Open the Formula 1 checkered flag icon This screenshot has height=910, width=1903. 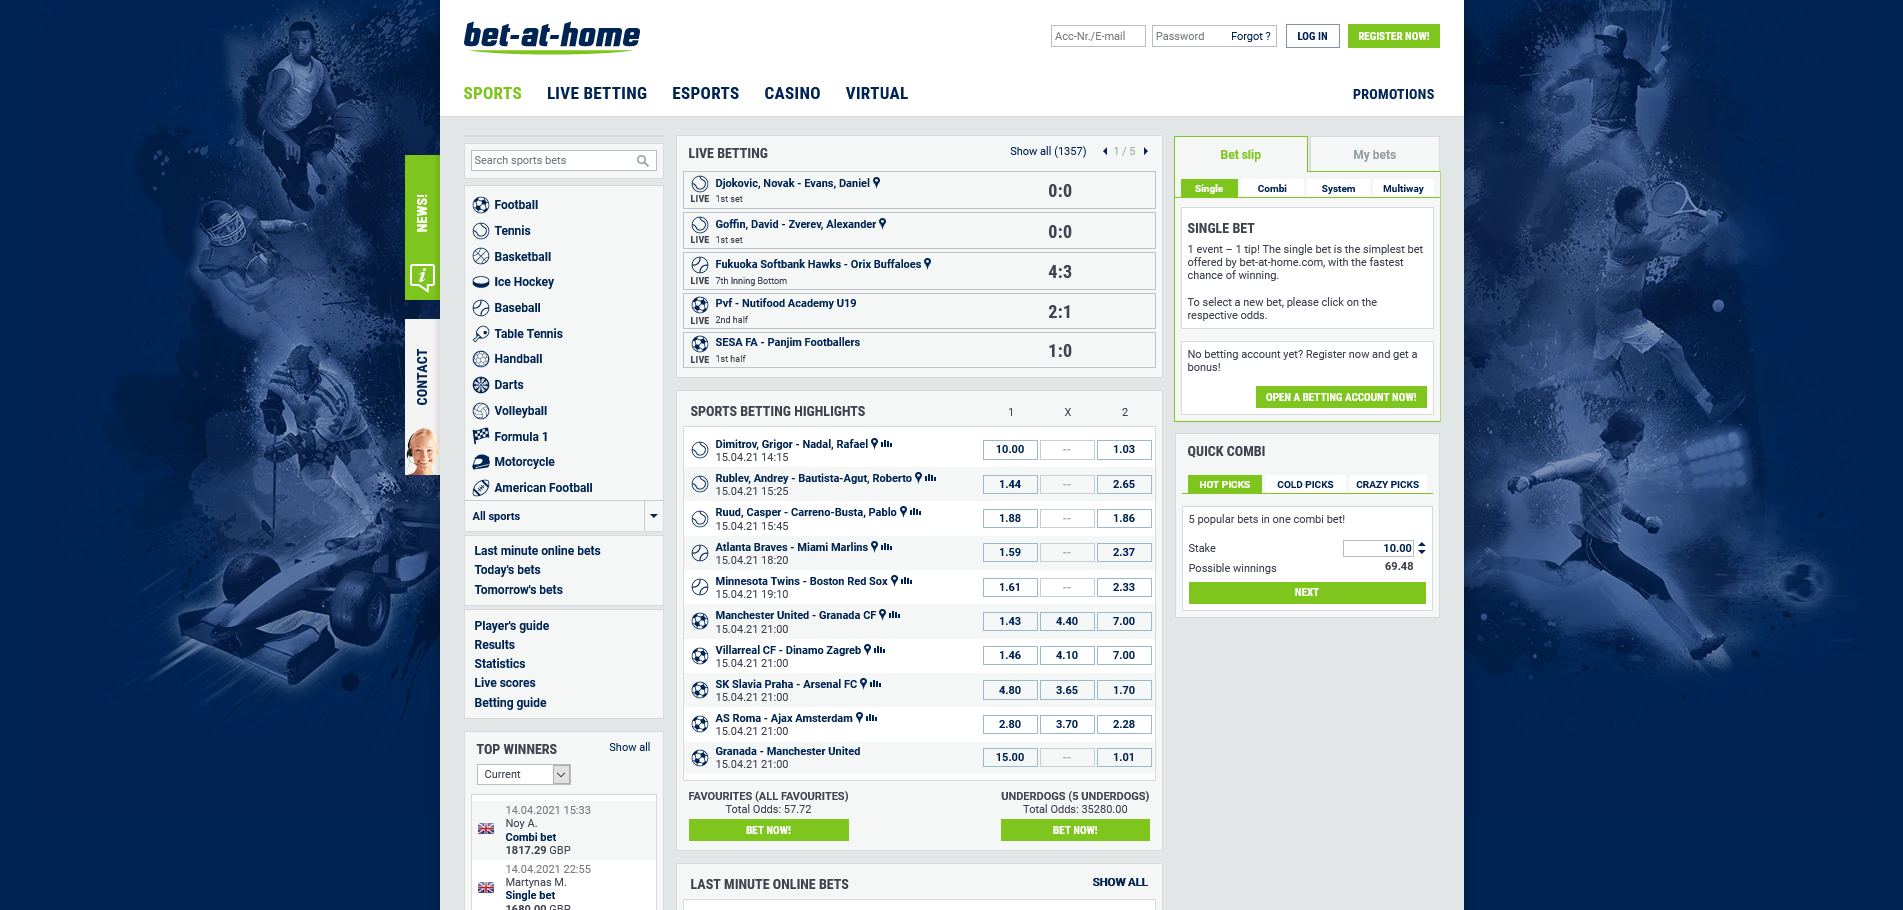click(481, 436)
